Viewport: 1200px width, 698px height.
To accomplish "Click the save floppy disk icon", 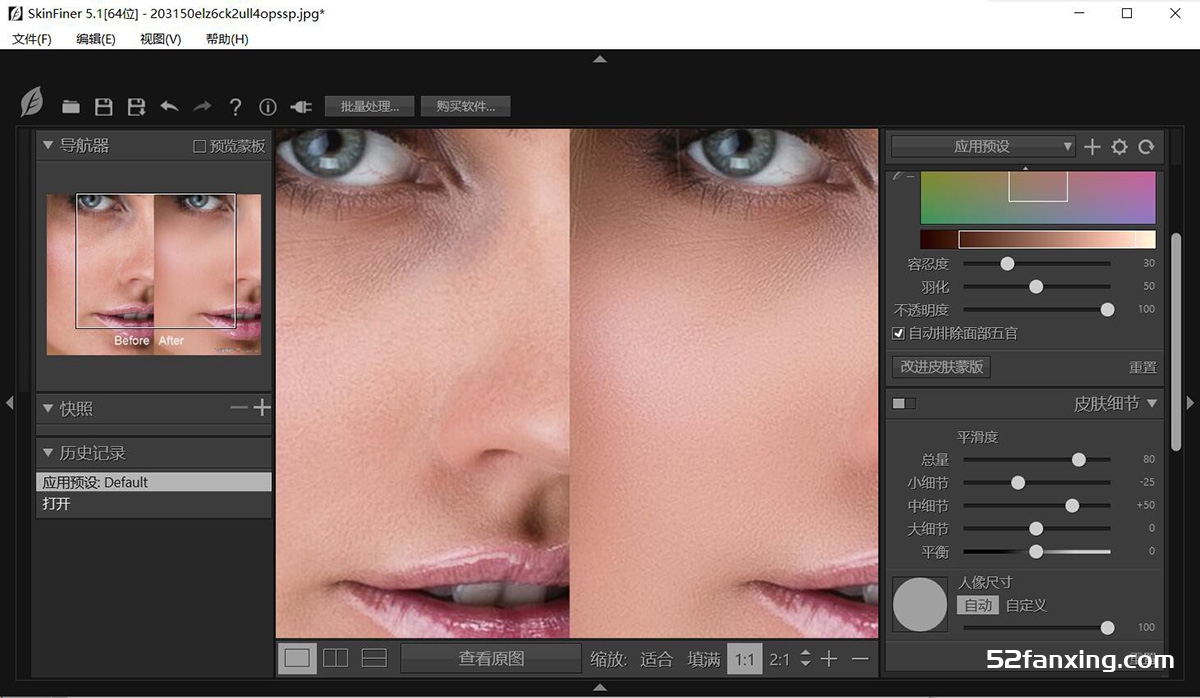I will point(103,107).
